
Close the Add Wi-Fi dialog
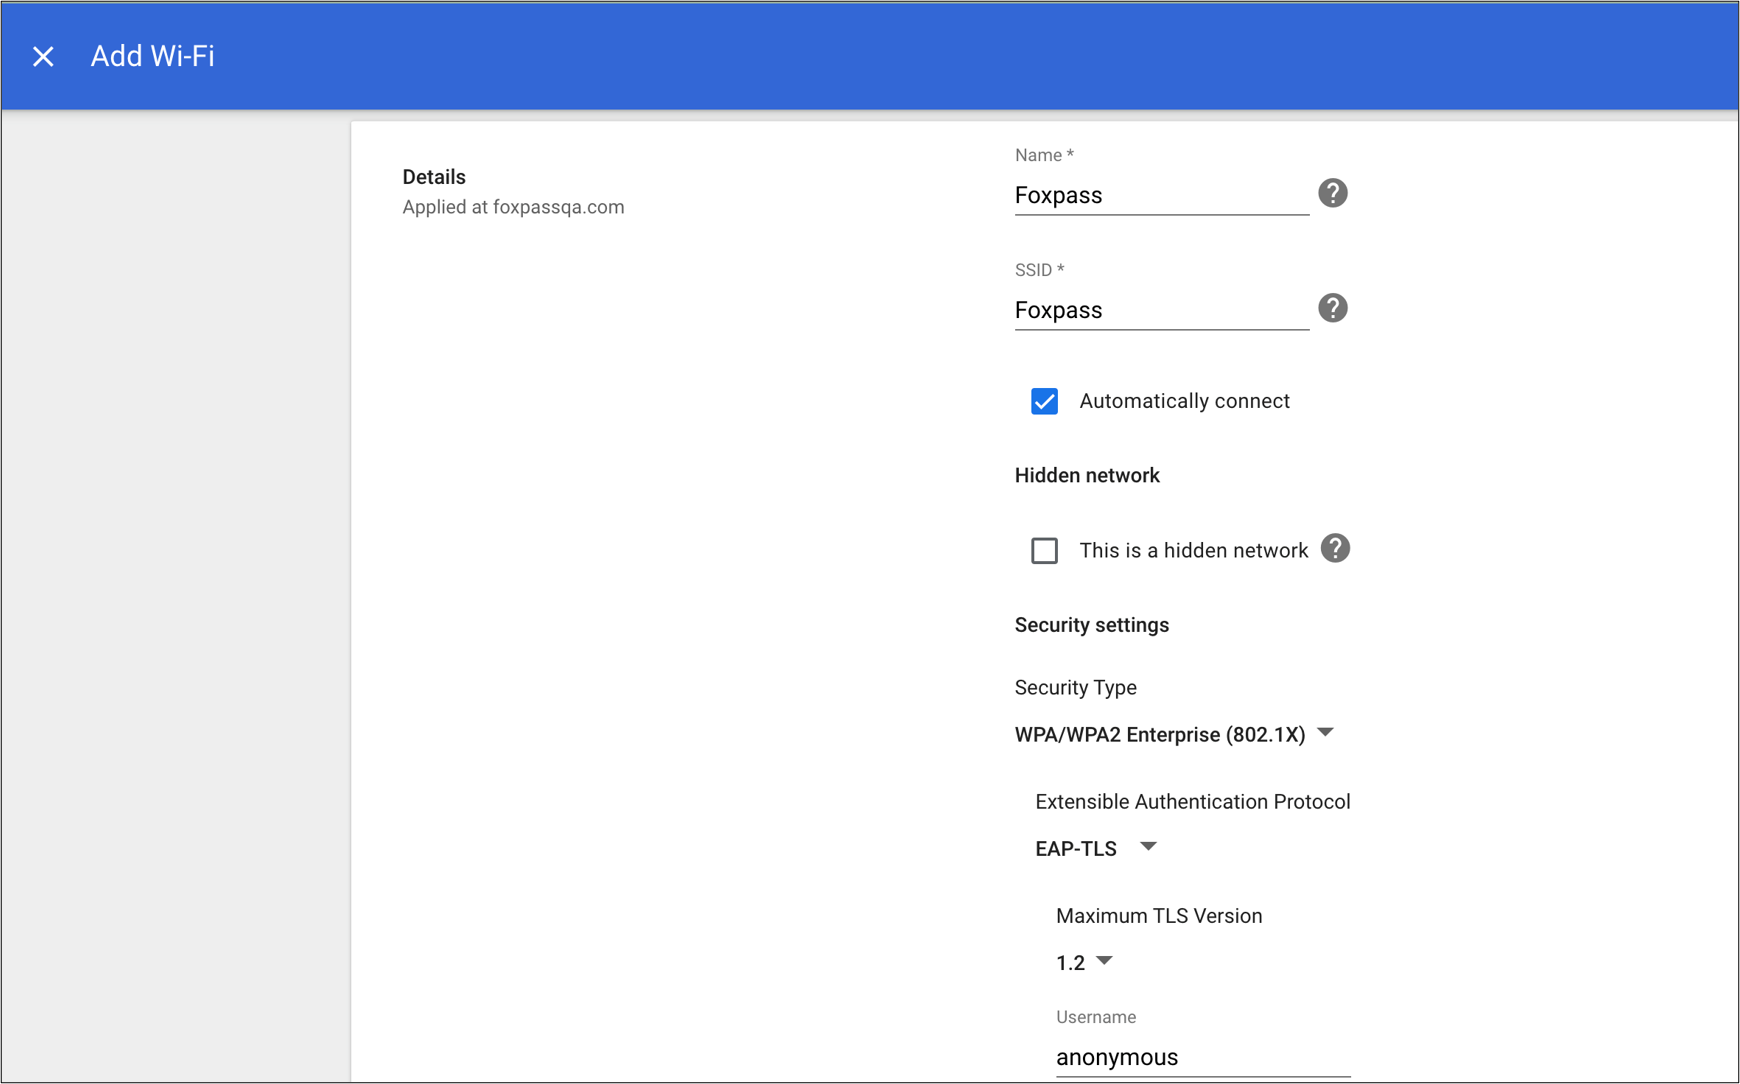tap(43, 56)
